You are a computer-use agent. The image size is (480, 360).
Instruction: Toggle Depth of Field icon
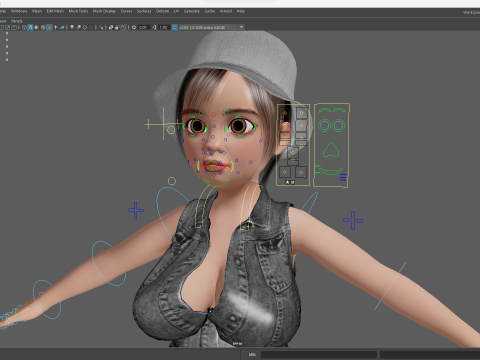[92, 27]
